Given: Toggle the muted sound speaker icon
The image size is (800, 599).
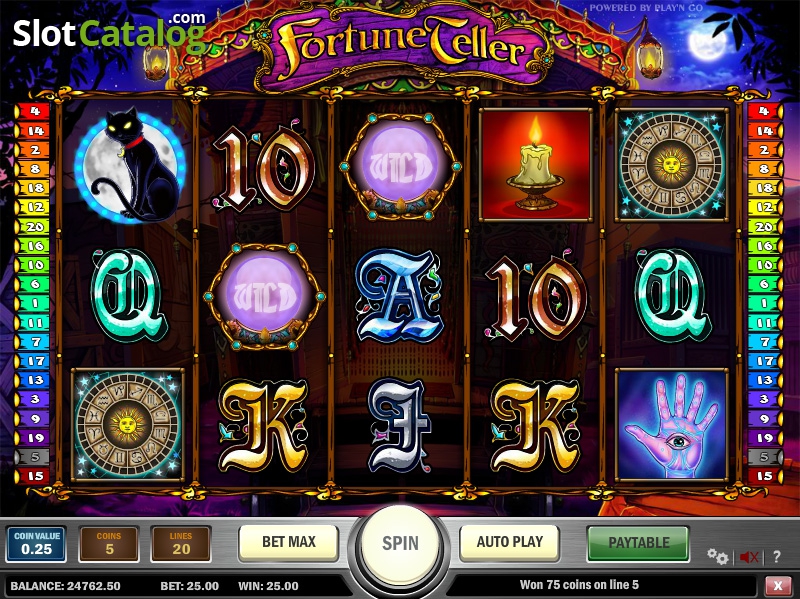Looking at the screenshot, I should point(748,557).
